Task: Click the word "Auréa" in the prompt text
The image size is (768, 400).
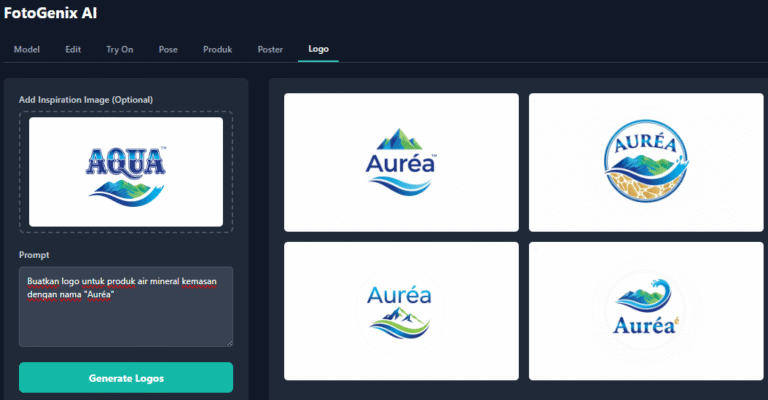Action: pyautogui.click(x=97, y=294)
